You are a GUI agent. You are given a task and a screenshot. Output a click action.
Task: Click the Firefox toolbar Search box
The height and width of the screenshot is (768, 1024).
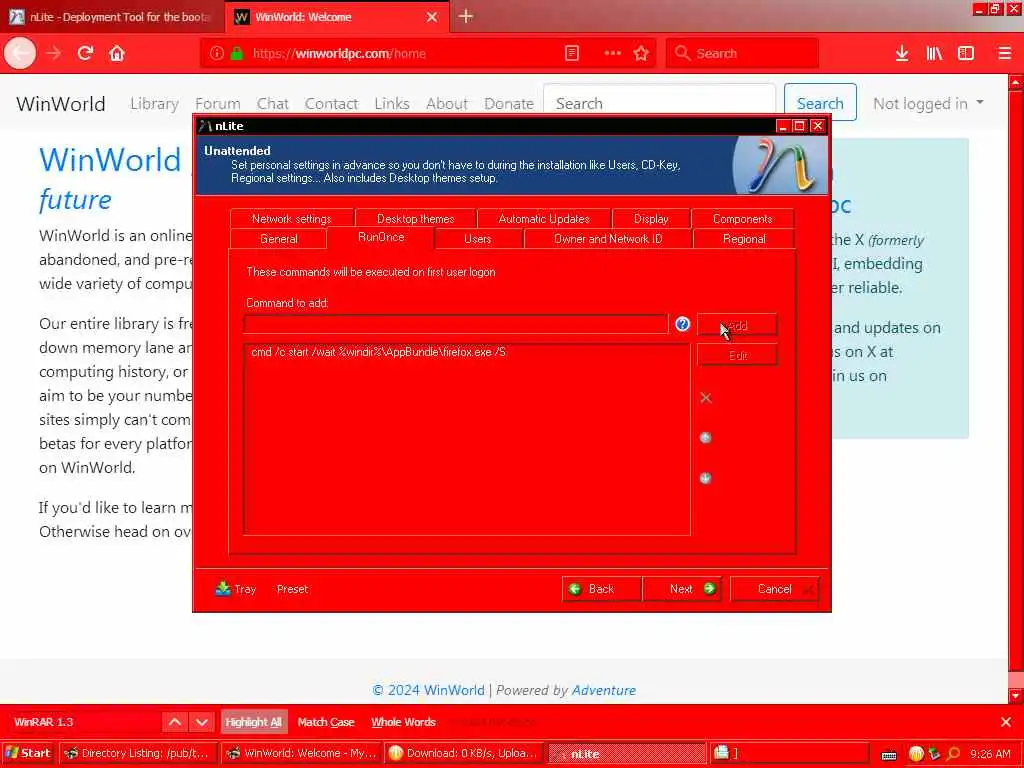tap(742, 53)
